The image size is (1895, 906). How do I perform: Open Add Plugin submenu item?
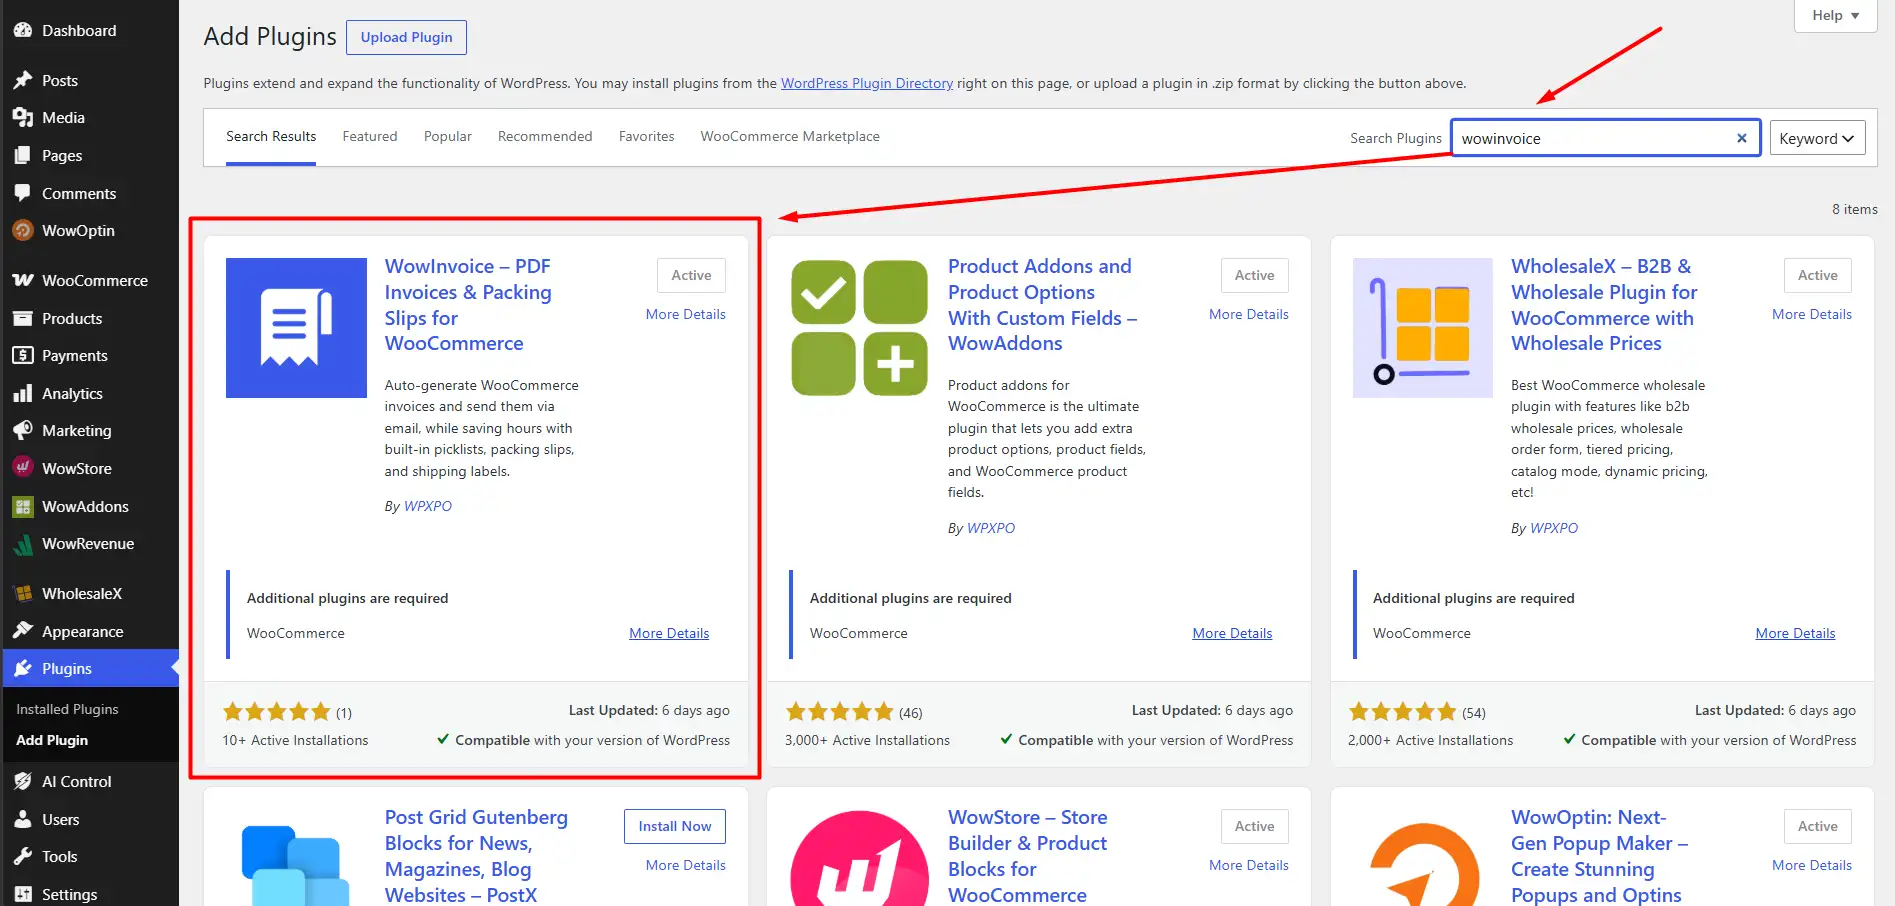click(52, 740)
